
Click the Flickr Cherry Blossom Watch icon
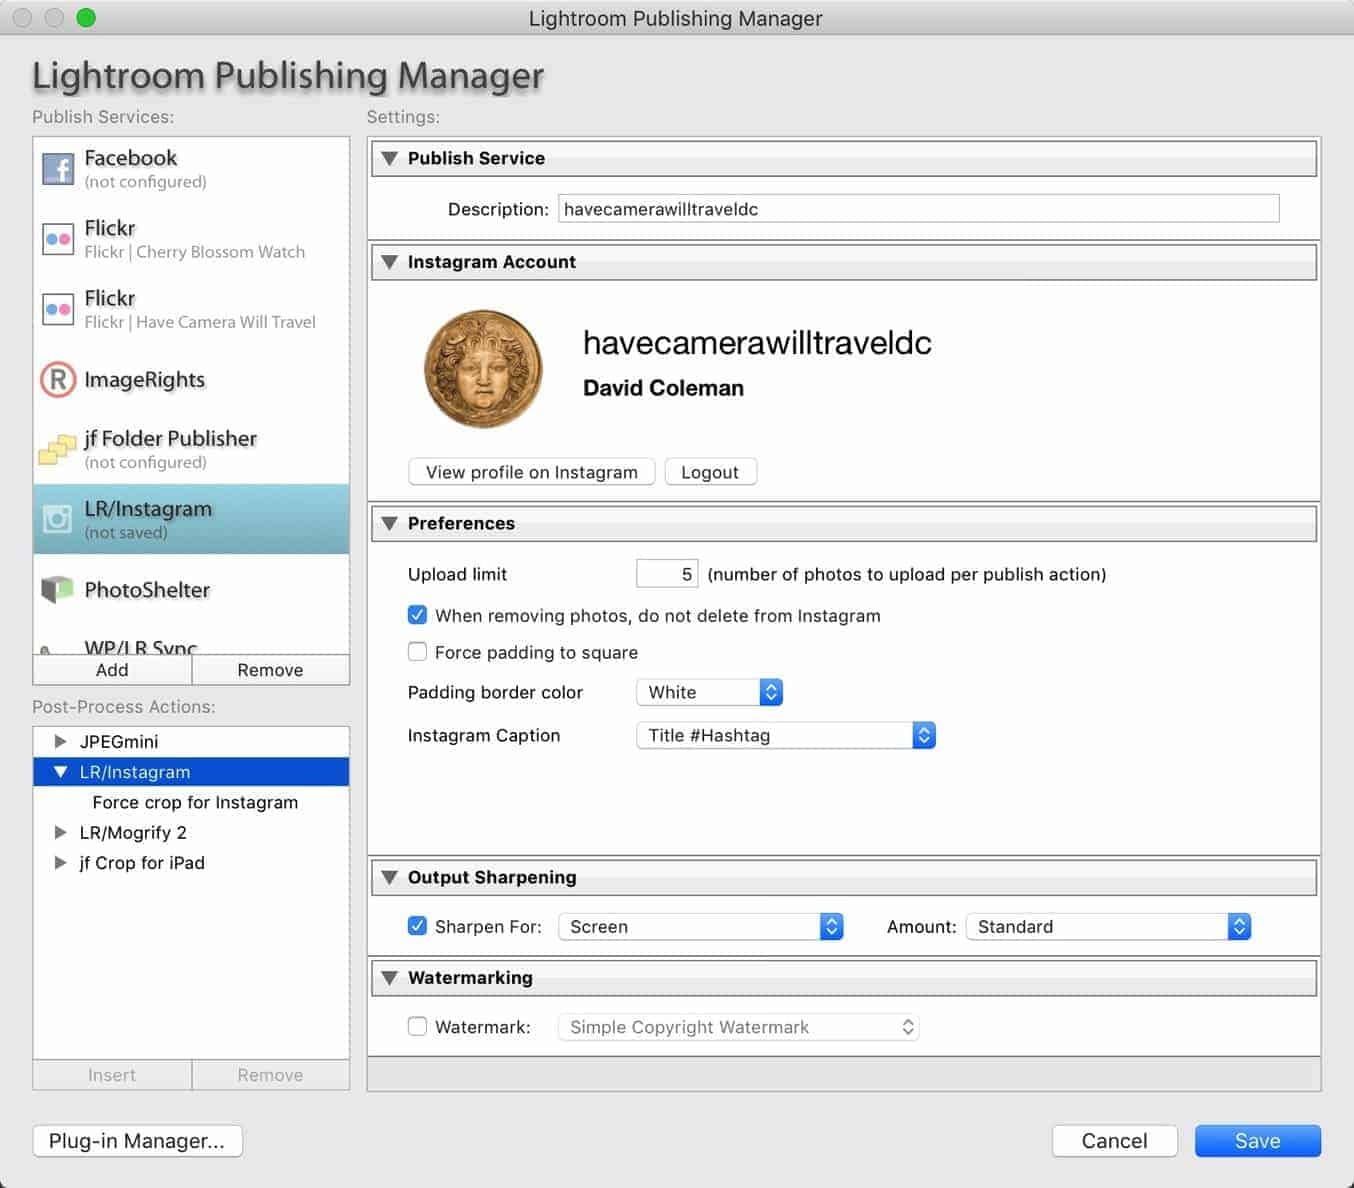point(58,239)
